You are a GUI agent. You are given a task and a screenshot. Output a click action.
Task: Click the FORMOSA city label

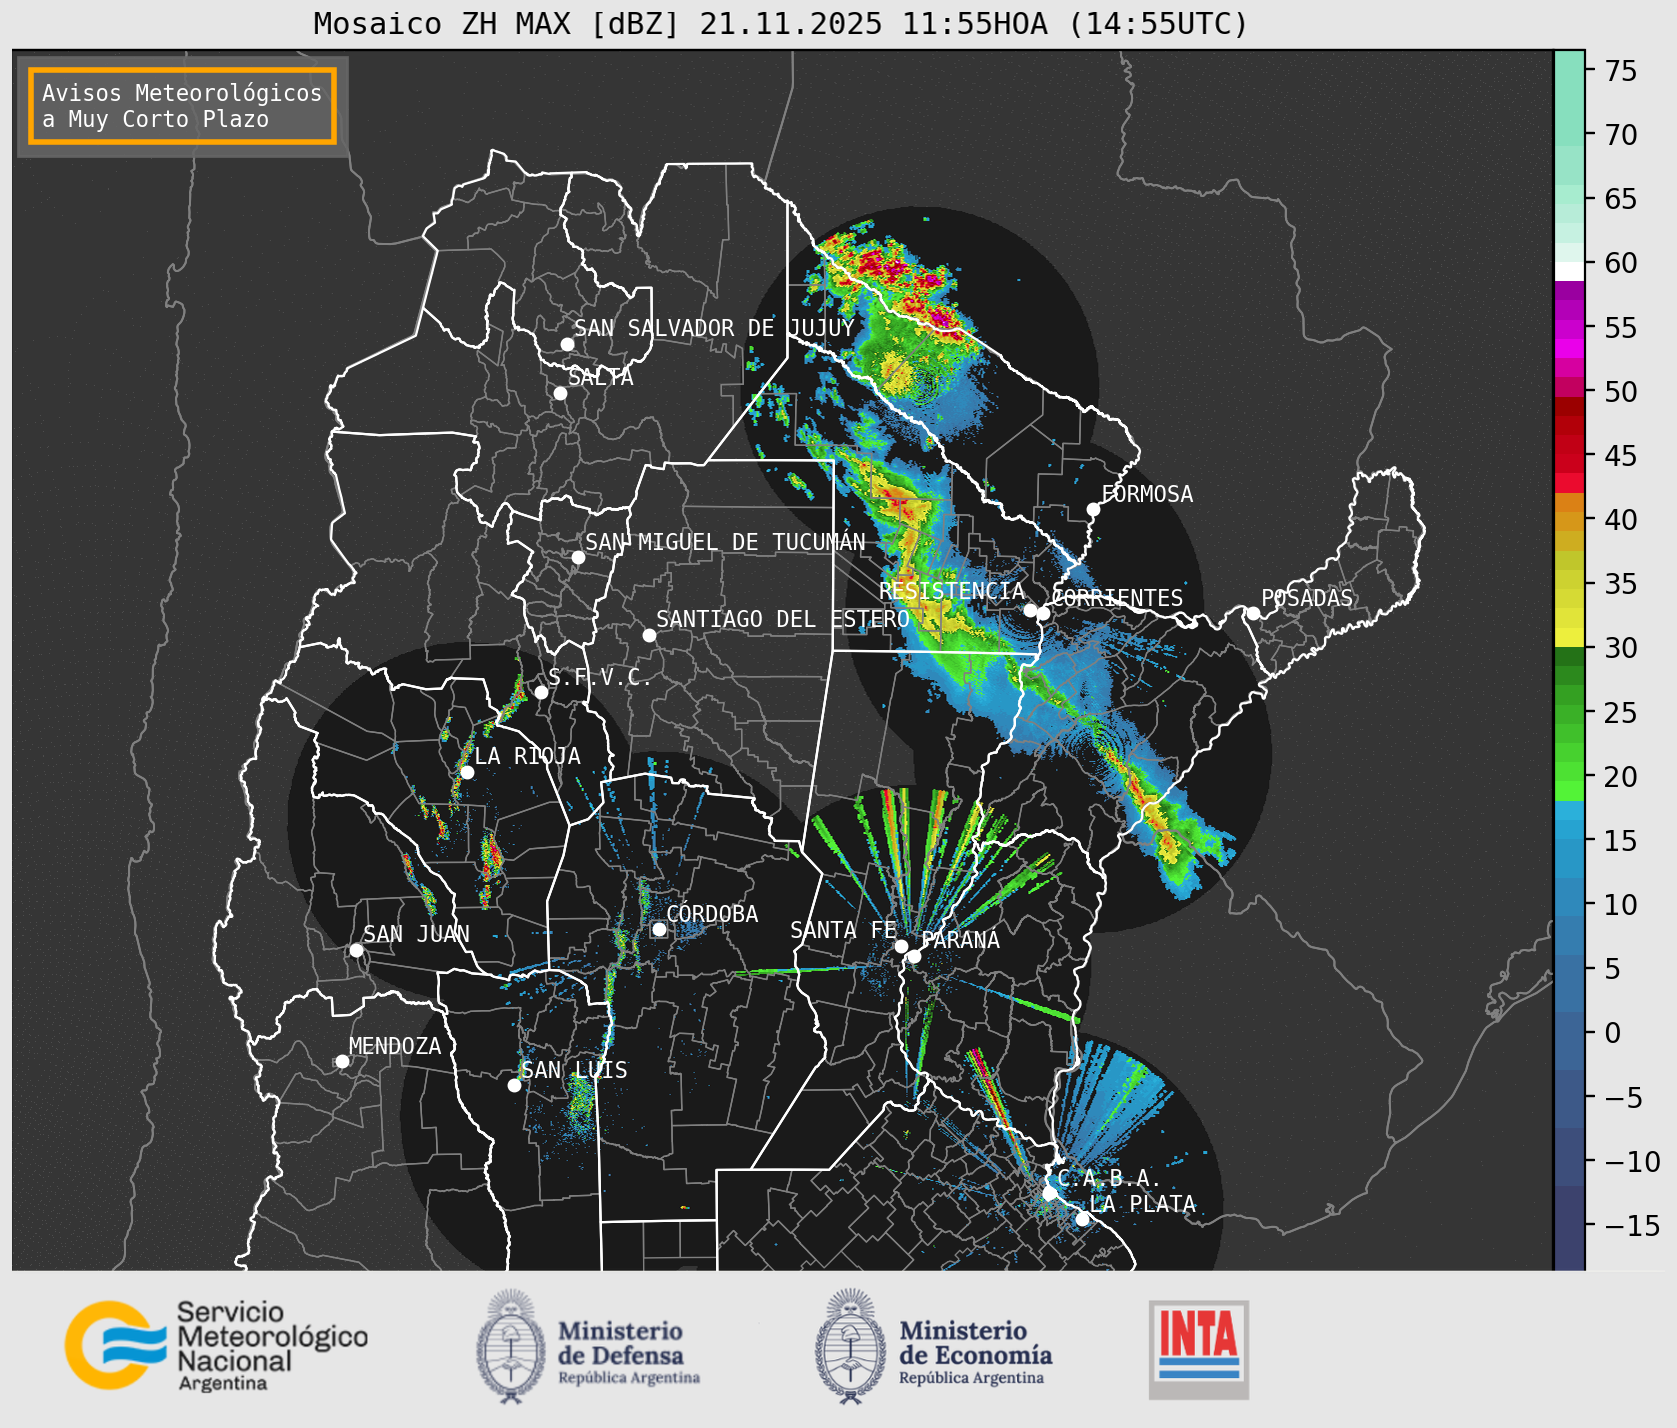coord(1147,494)
